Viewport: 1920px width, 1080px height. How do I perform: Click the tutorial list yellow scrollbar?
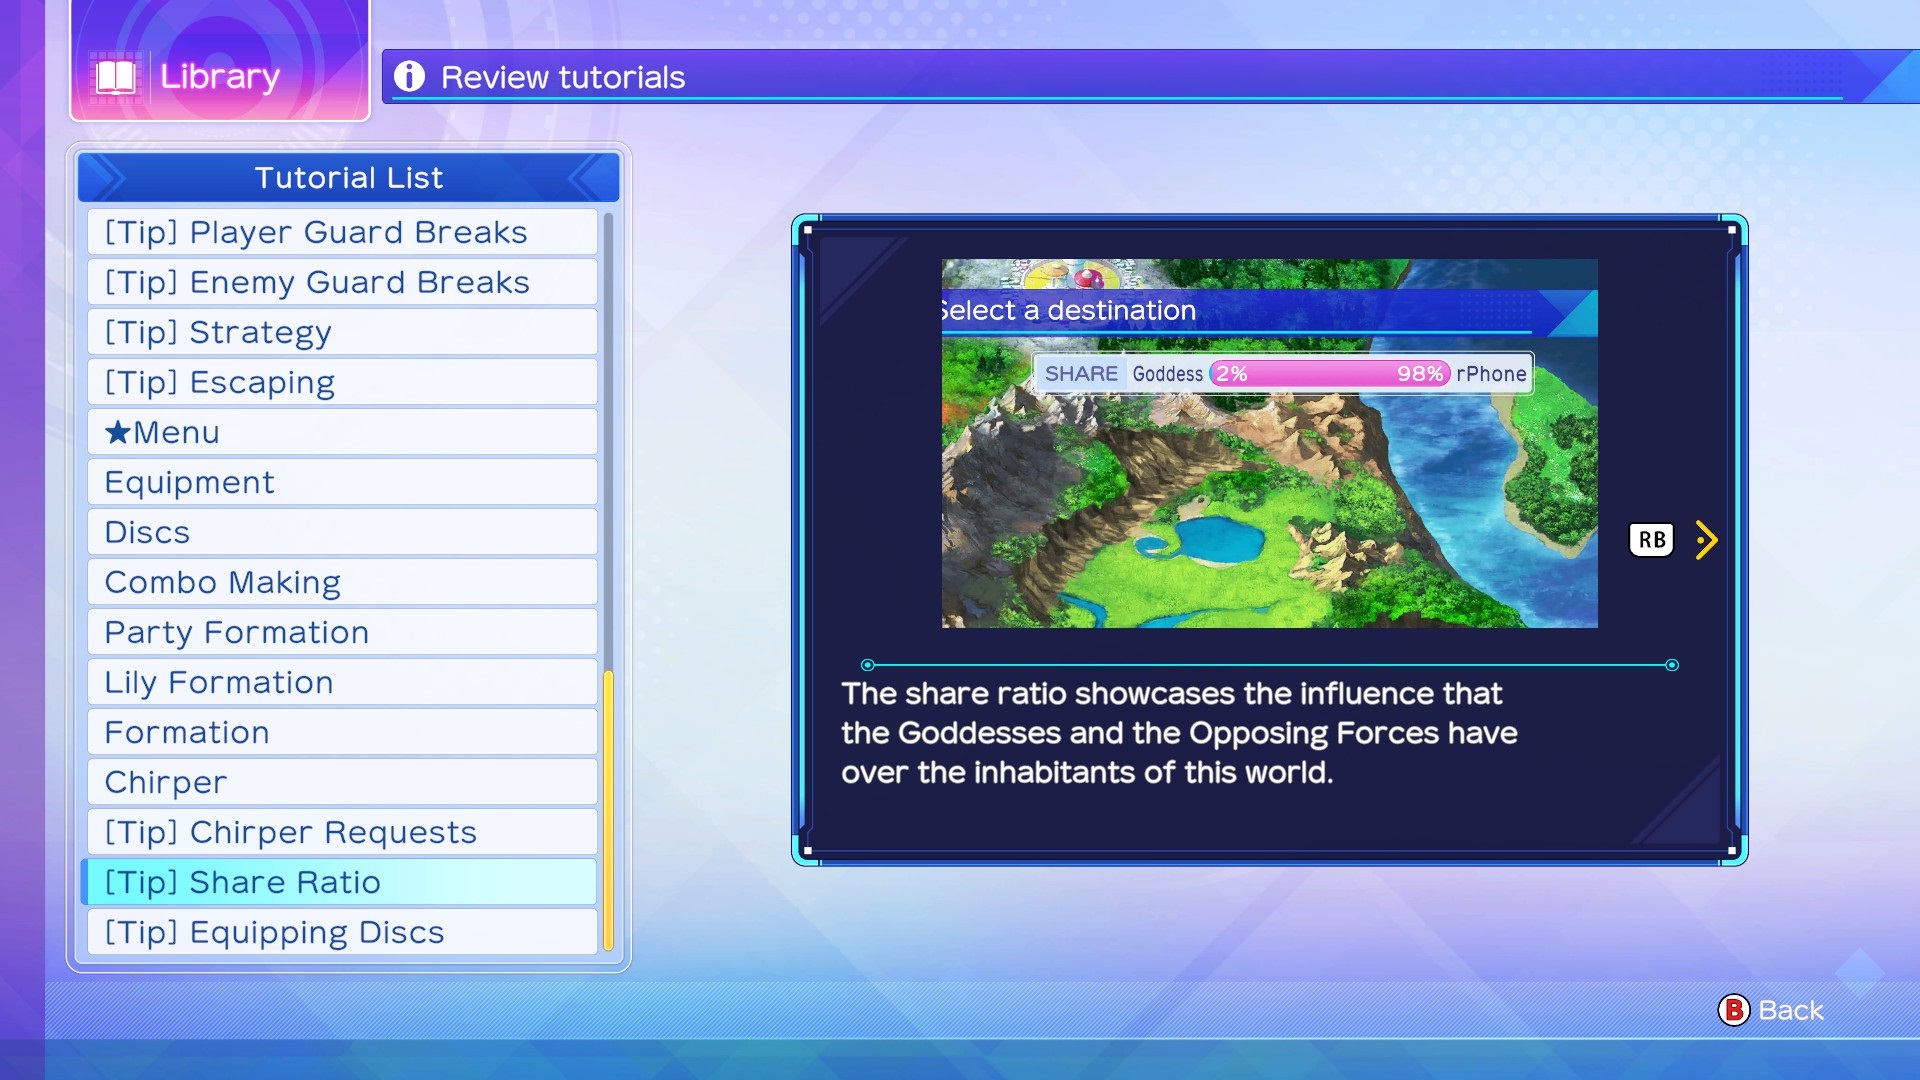(608, 810)
